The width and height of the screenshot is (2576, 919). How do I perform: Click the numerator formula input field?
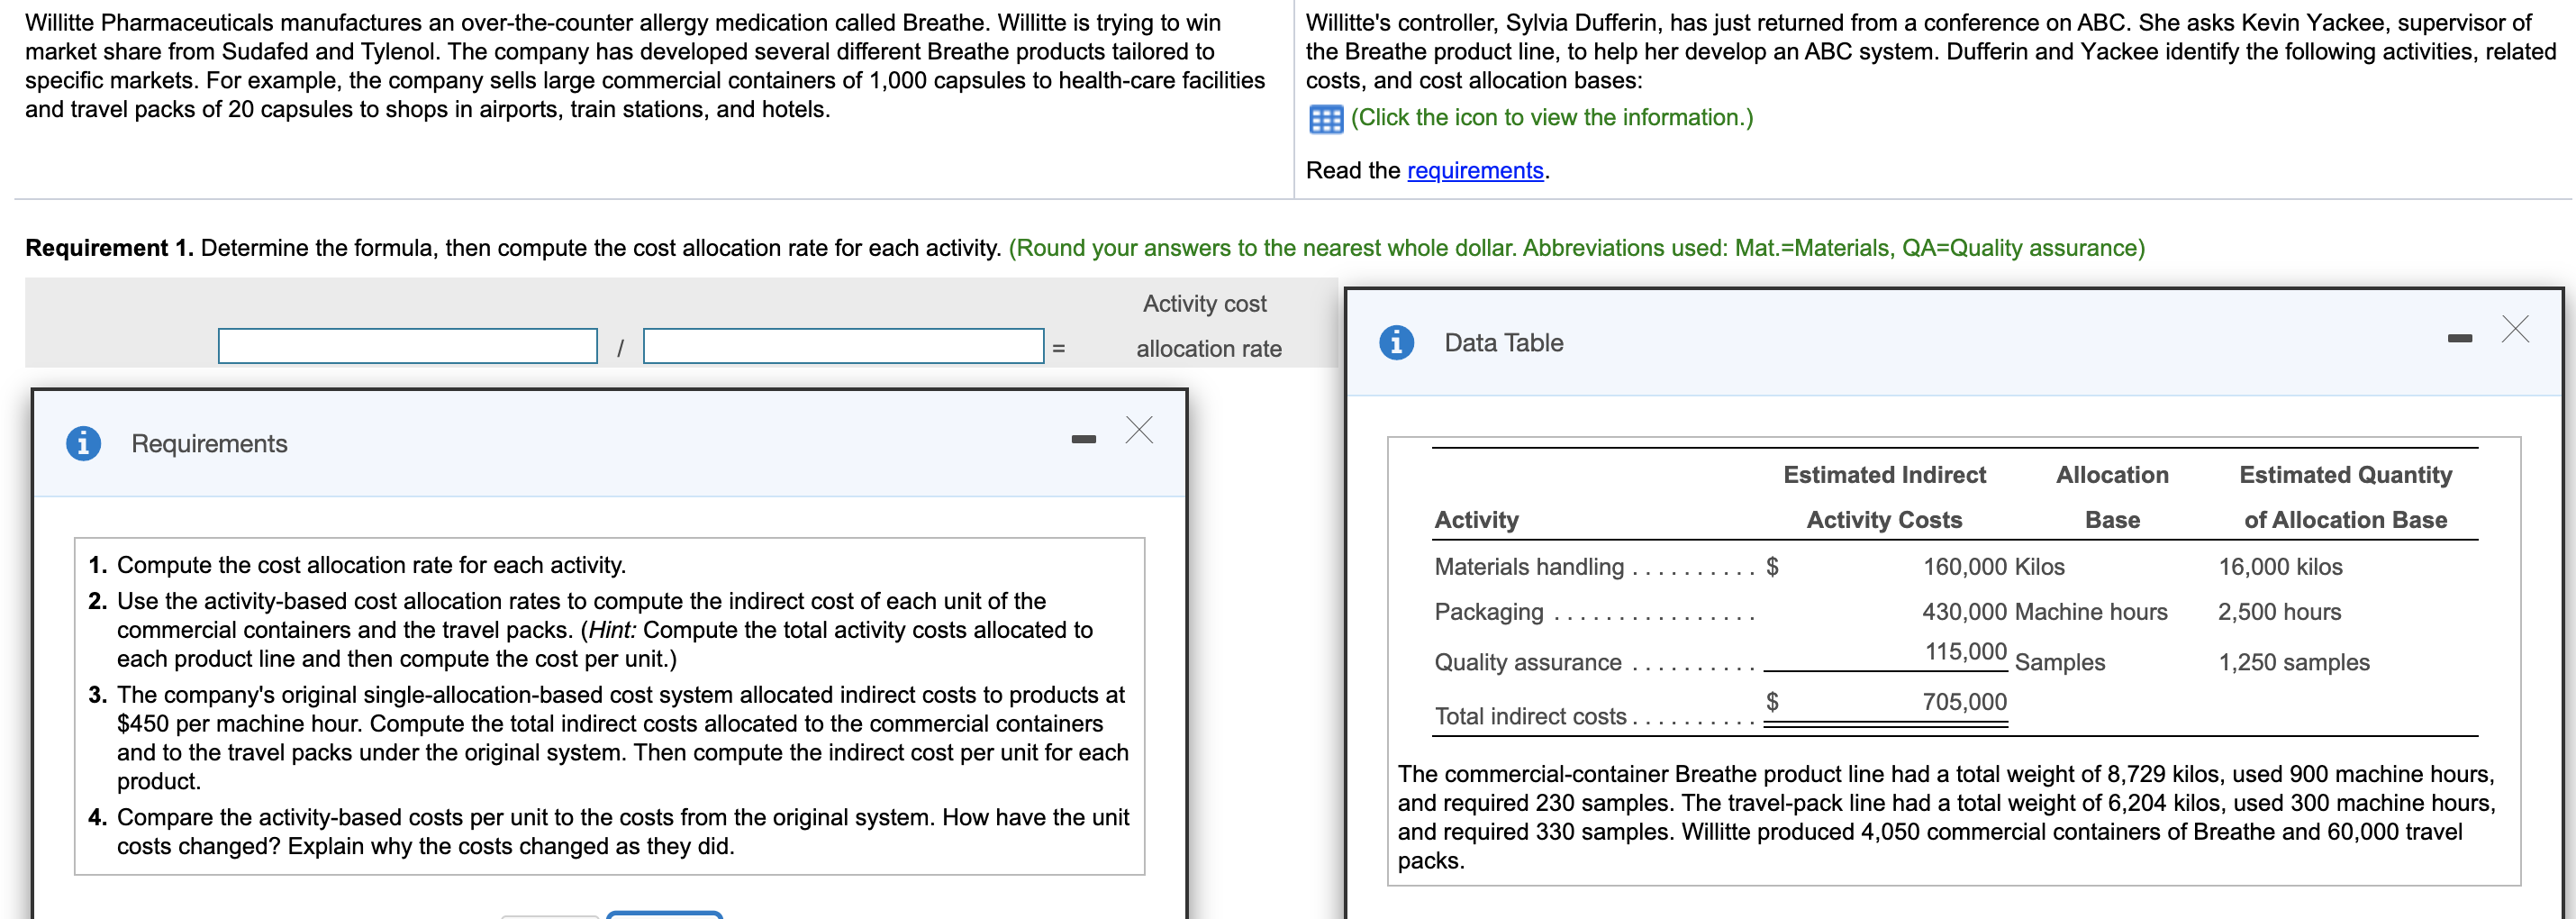pyautogui.click(x=408, y=346)
